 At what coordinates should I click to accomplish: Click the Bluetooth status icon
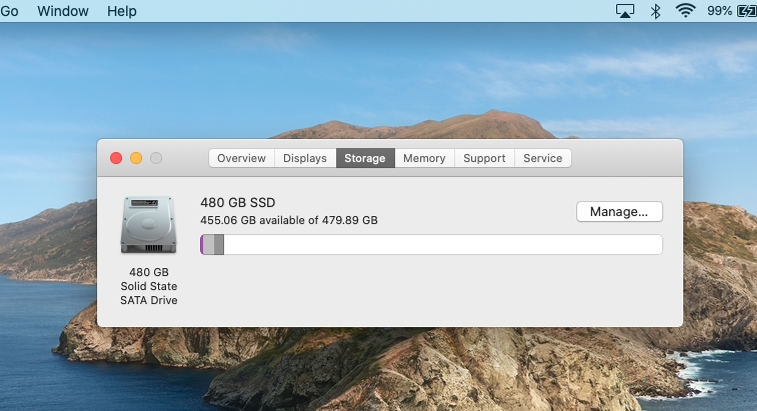pos(655,11)
